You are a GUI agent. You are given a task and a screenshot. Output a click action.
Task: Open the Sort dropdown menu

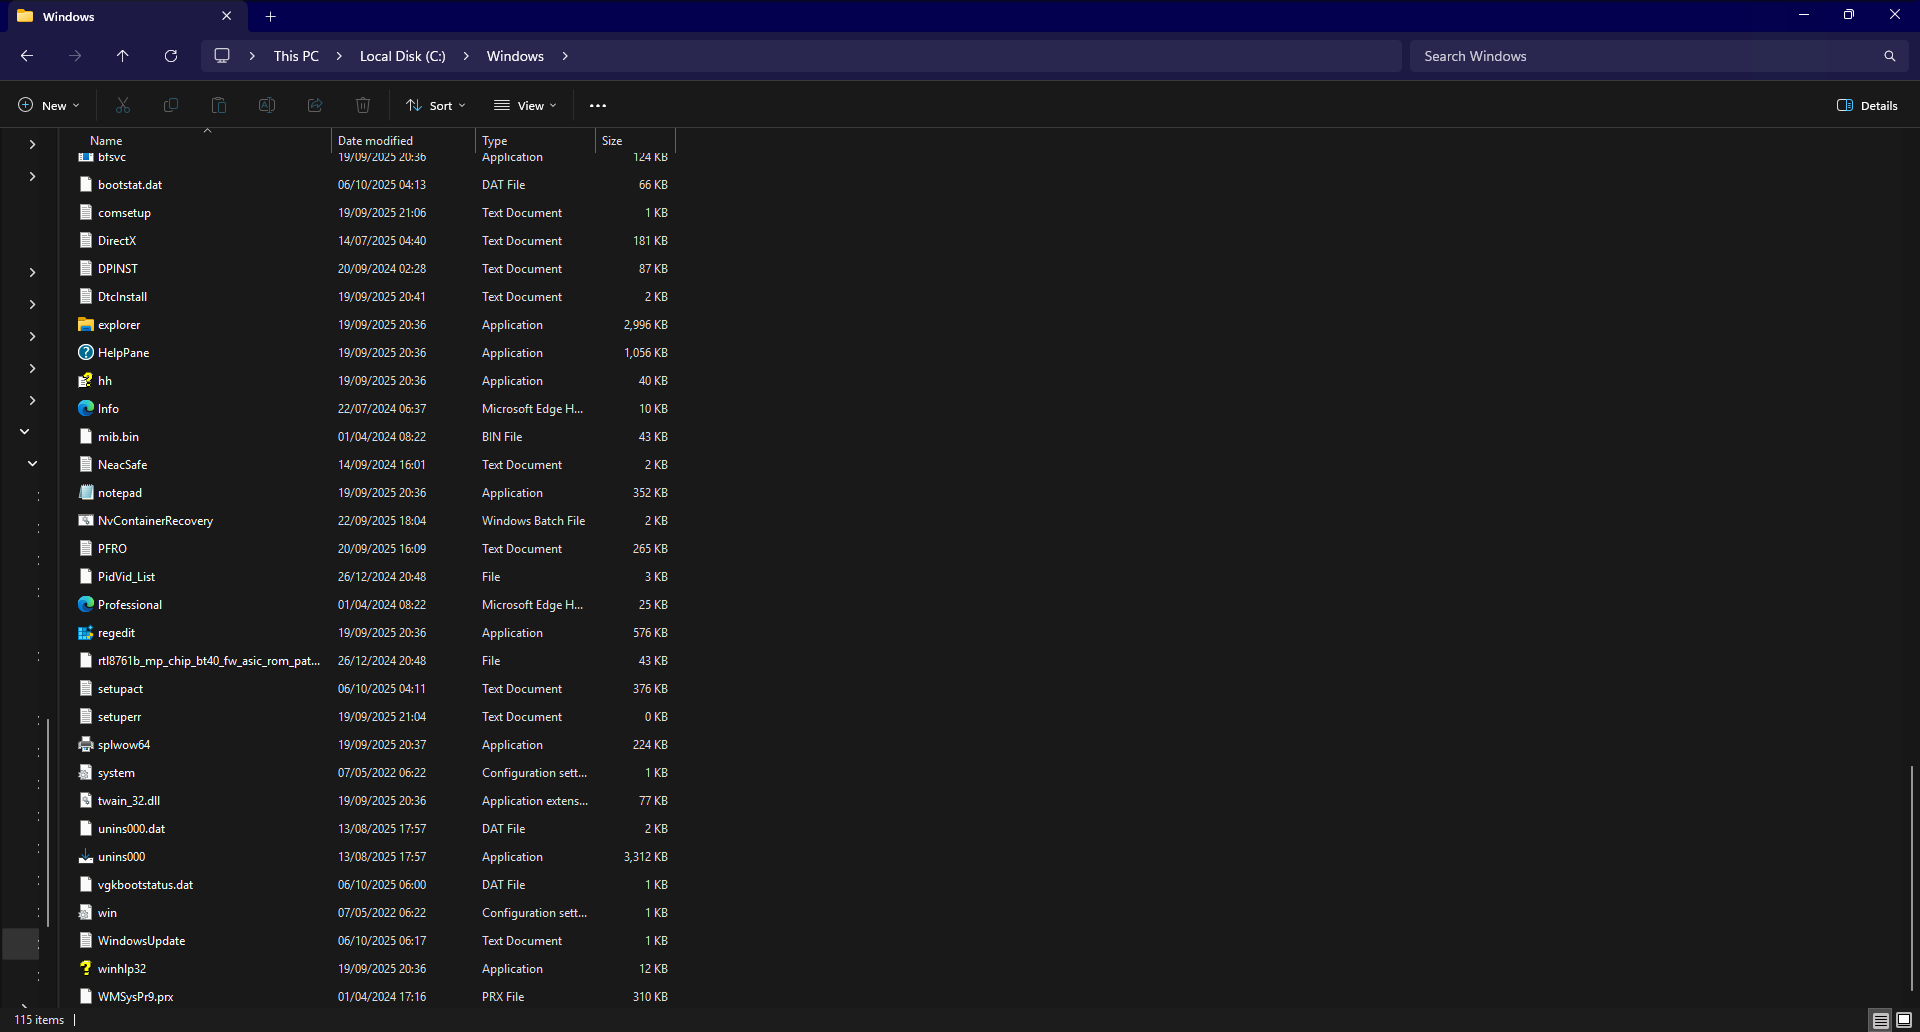pyautogui.click(x=436, y=105)
